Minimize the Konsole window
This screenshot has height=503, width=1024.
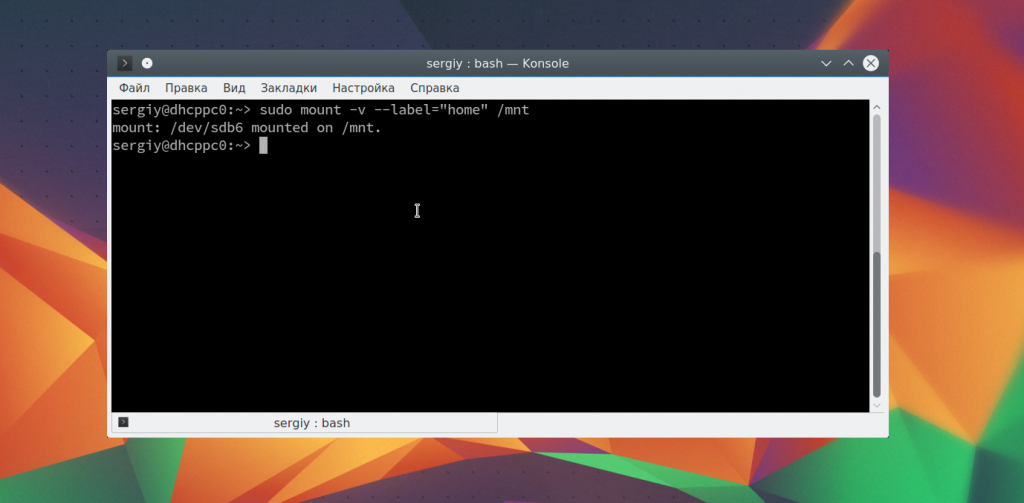coord(826,63)
